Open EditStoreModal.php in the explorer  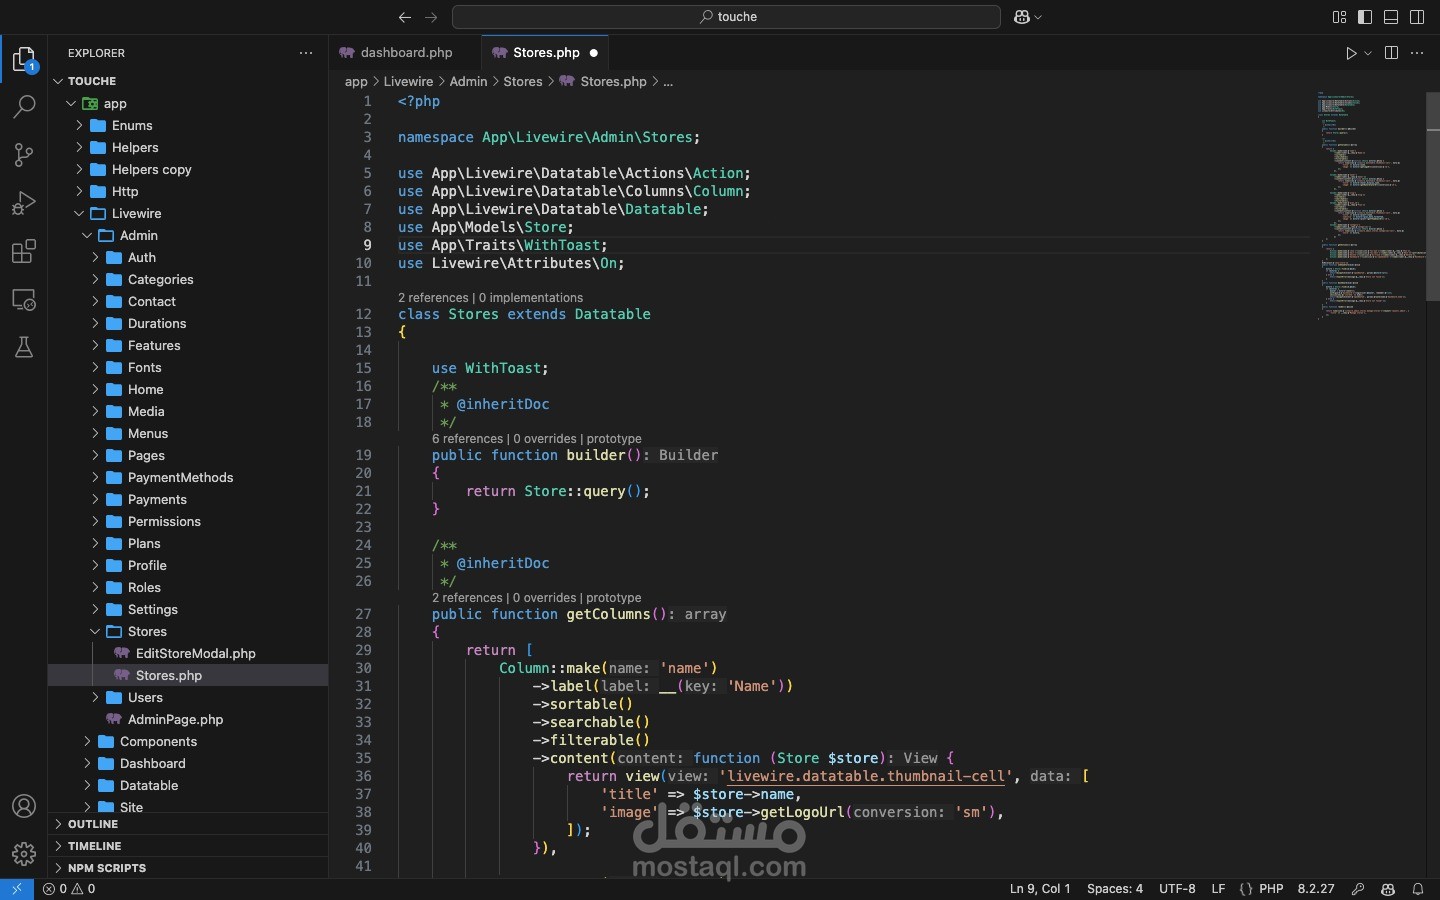coord(195,654)
